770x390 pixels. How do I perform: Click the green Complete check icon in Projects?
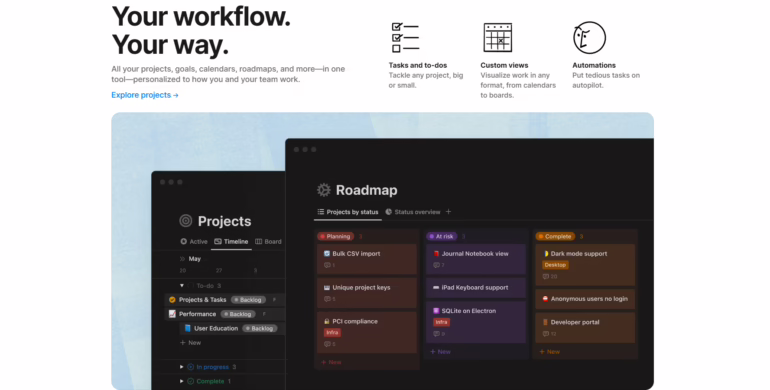click(191, 381)
